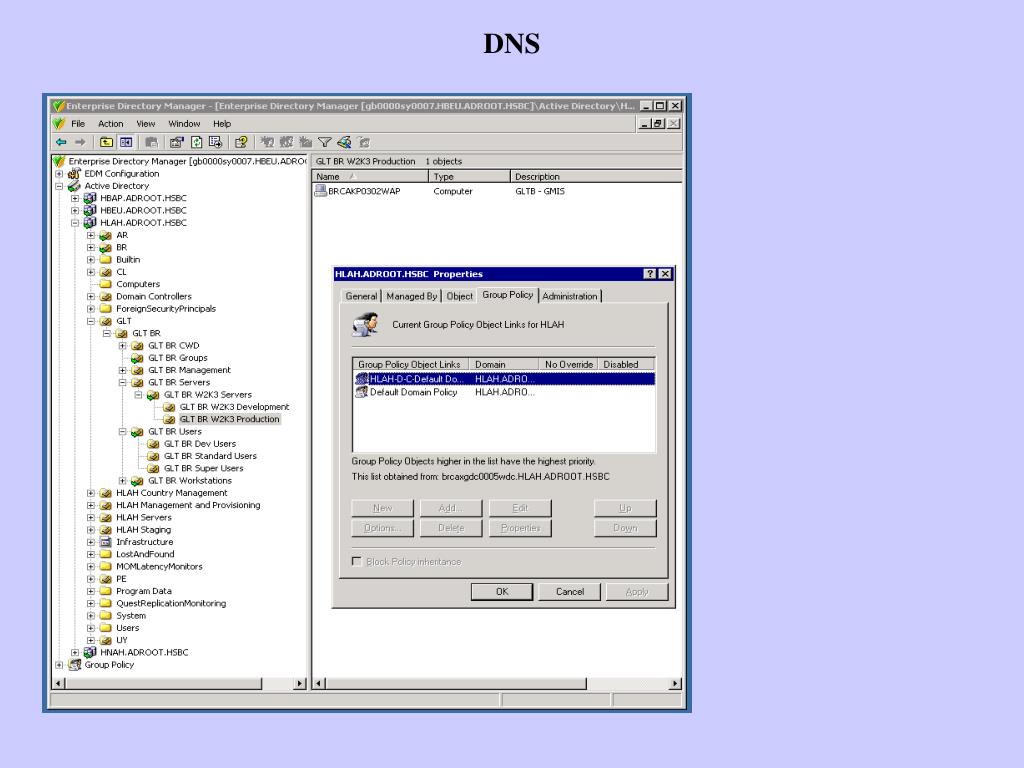Click the Active Directory node icon

pos(74,186)
